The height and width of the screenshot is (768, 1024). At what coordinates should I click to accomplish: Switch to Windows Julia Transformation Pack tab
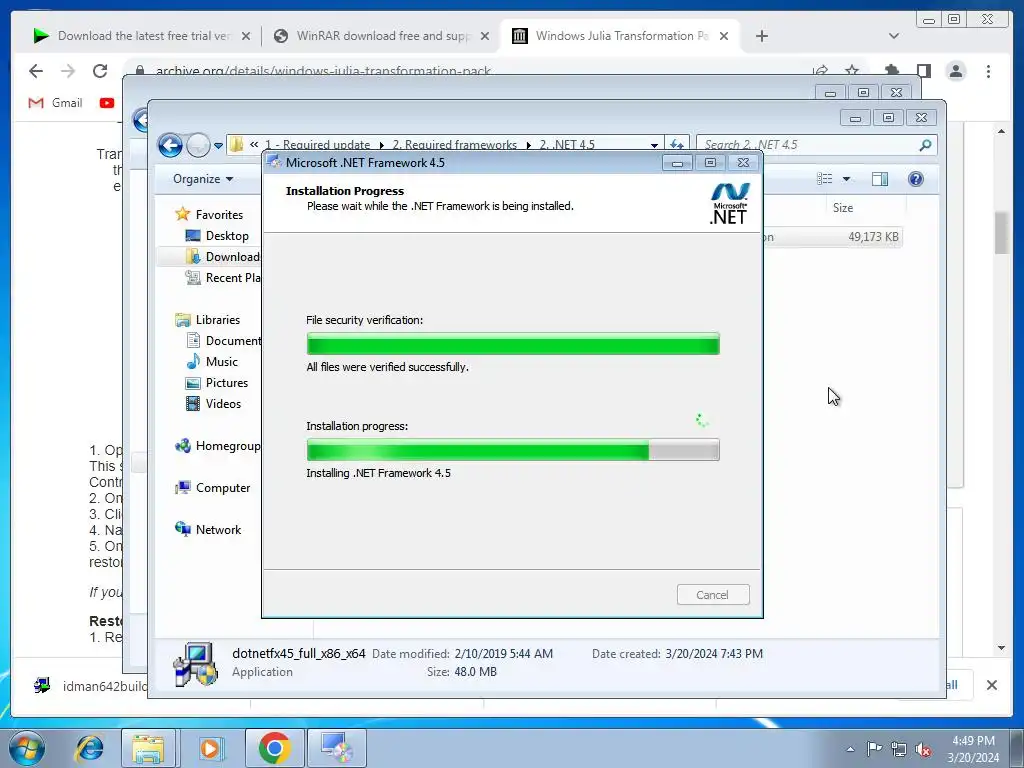click(620, 36)
